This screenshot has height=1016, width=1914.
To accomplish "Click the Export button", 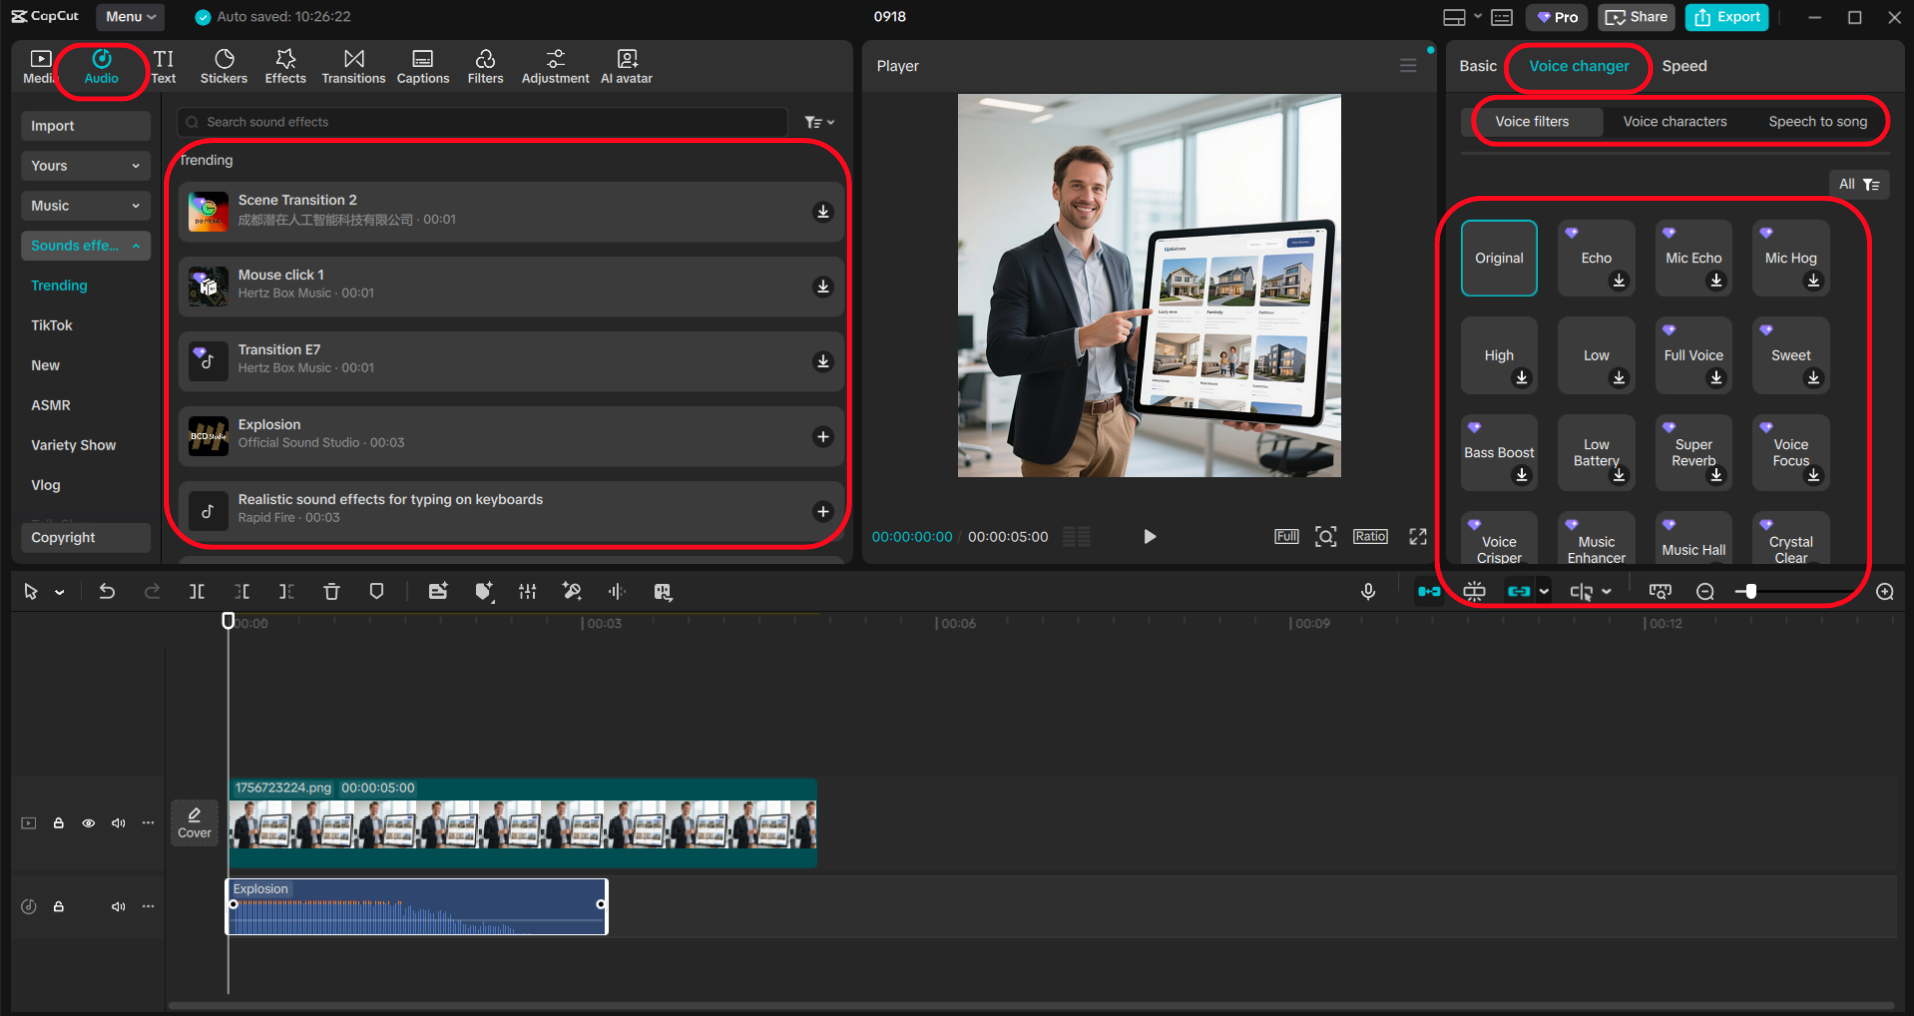I will pos(1726,17).
